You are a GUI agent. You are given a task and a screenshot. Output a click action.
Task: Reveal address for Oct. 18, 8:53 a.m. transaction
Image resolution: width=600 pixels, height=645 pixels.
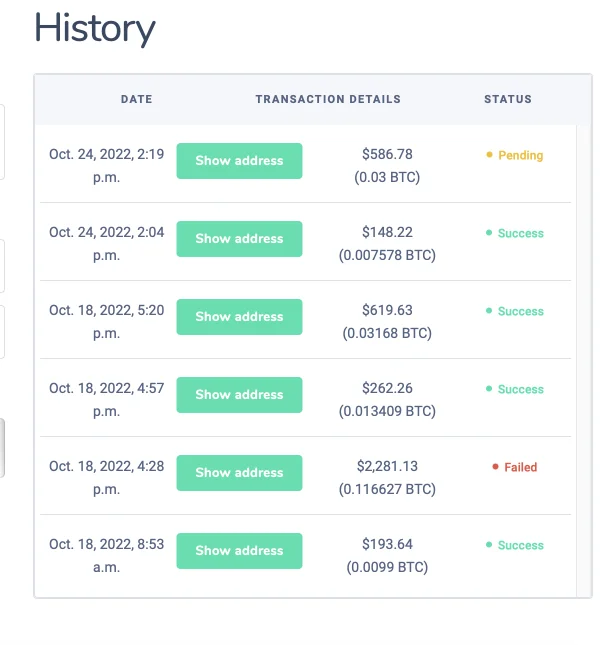coord(239,551)
